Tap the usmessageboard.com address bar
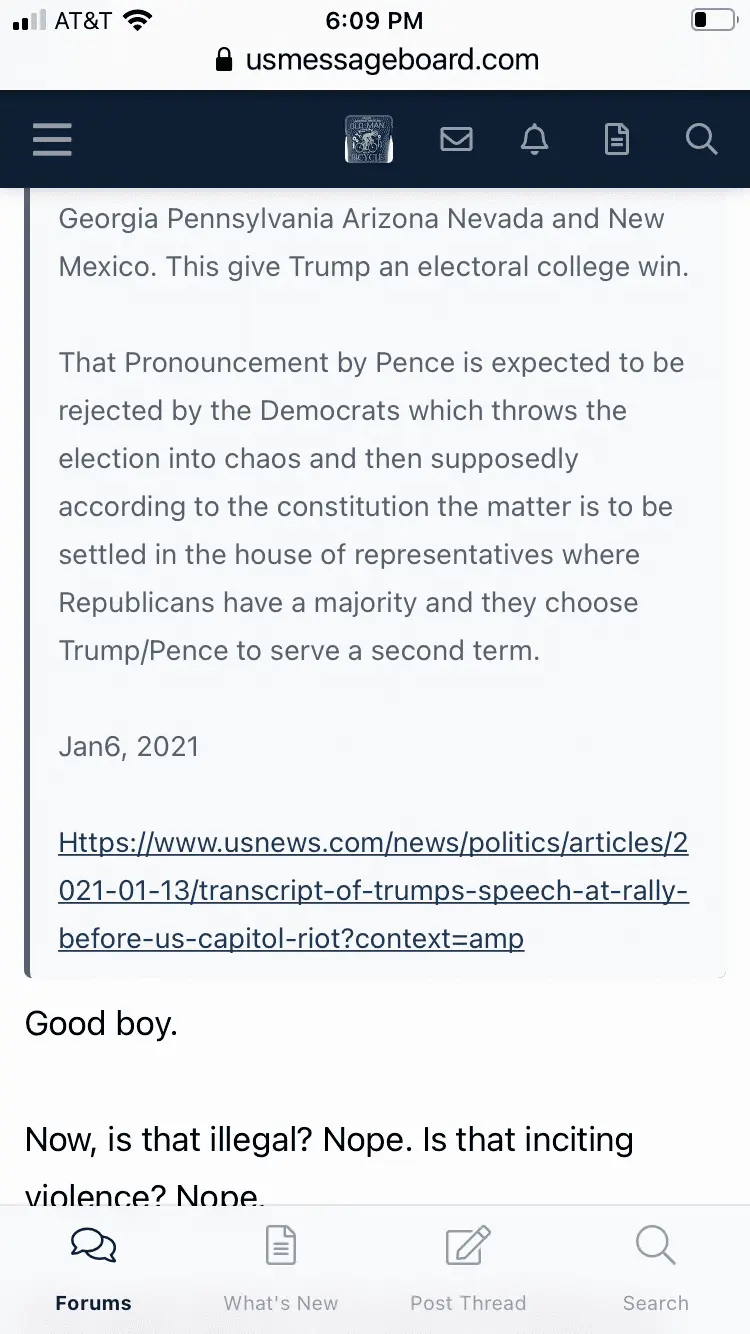This screenshot has width=750, height=1334. point(391,60)
